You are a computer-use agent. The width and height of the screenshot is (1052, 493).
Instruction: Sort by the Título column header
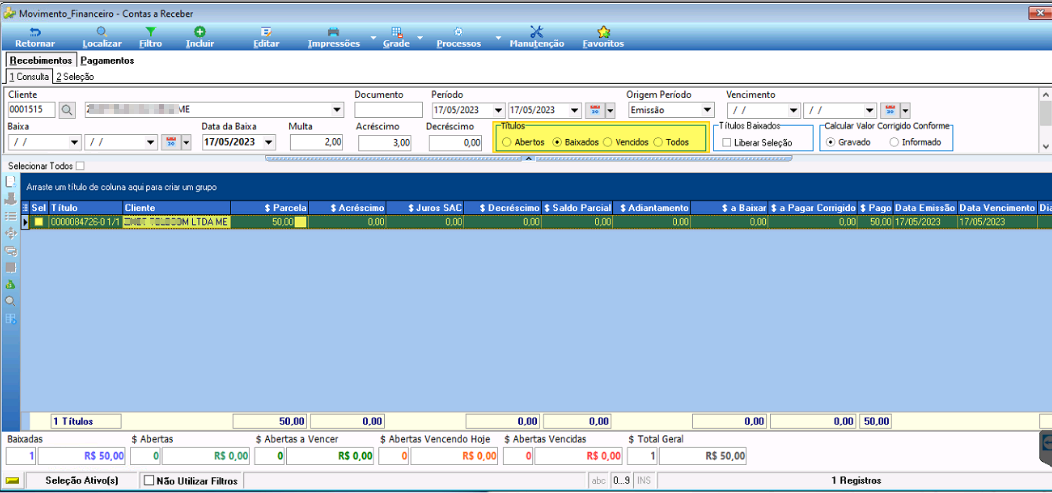coord(86,208)
